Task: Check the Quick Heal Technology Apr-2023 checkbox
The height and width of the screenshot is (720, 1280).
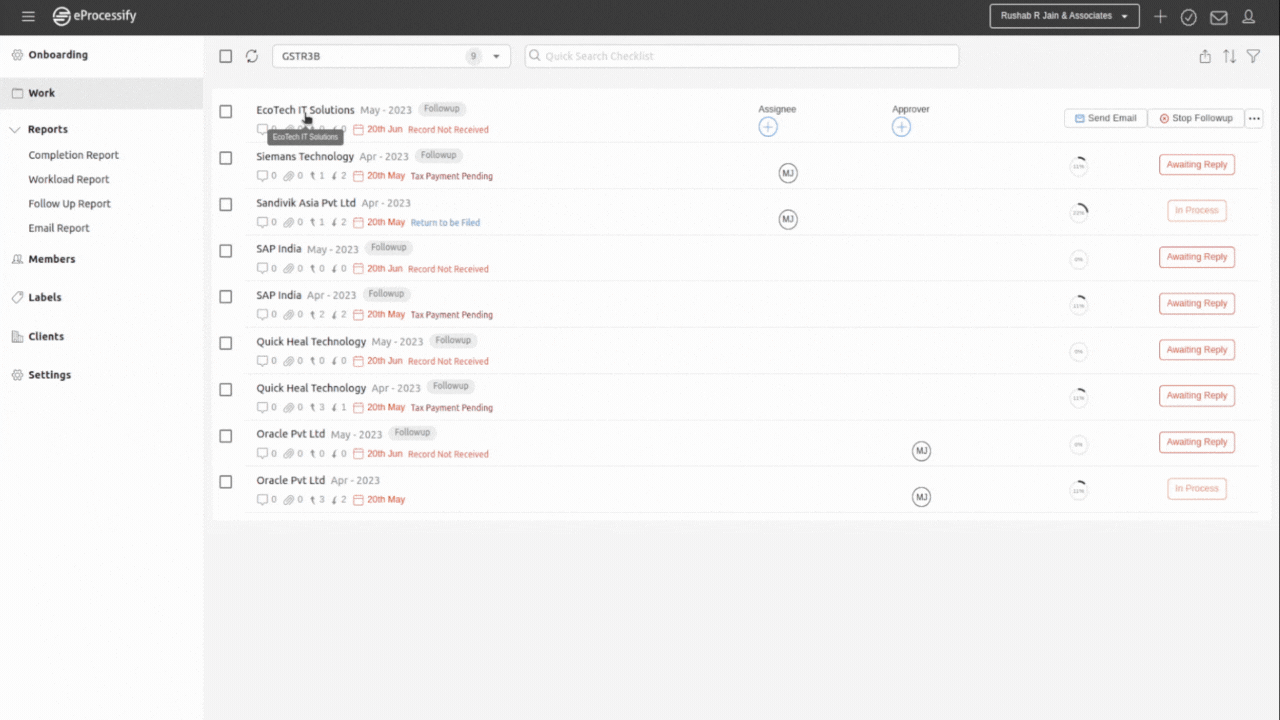Action: pos(226,389)
